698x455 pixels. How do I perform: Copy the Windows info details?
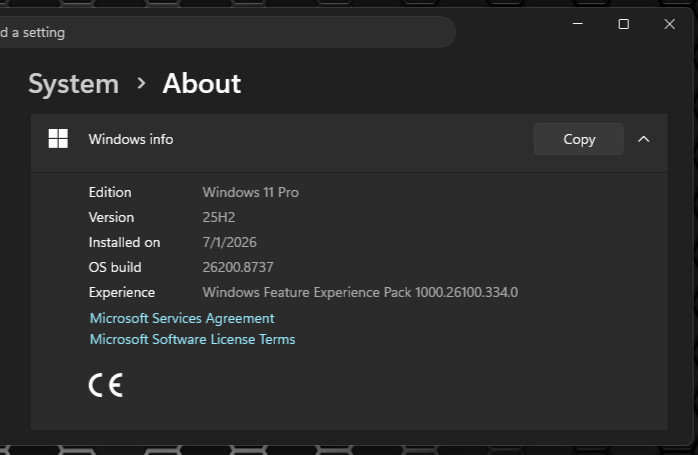tap(579, 139)
